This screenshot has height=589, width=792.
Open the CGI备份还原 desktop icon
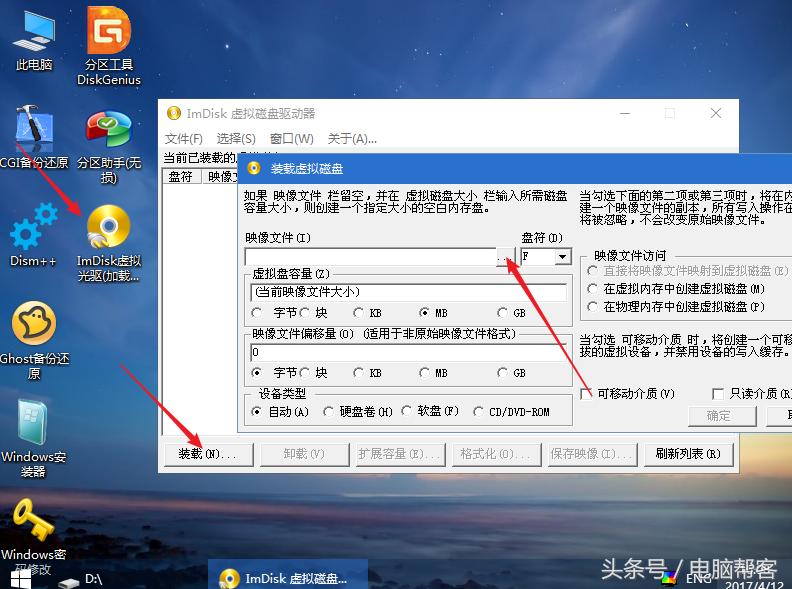pos(33,136)
